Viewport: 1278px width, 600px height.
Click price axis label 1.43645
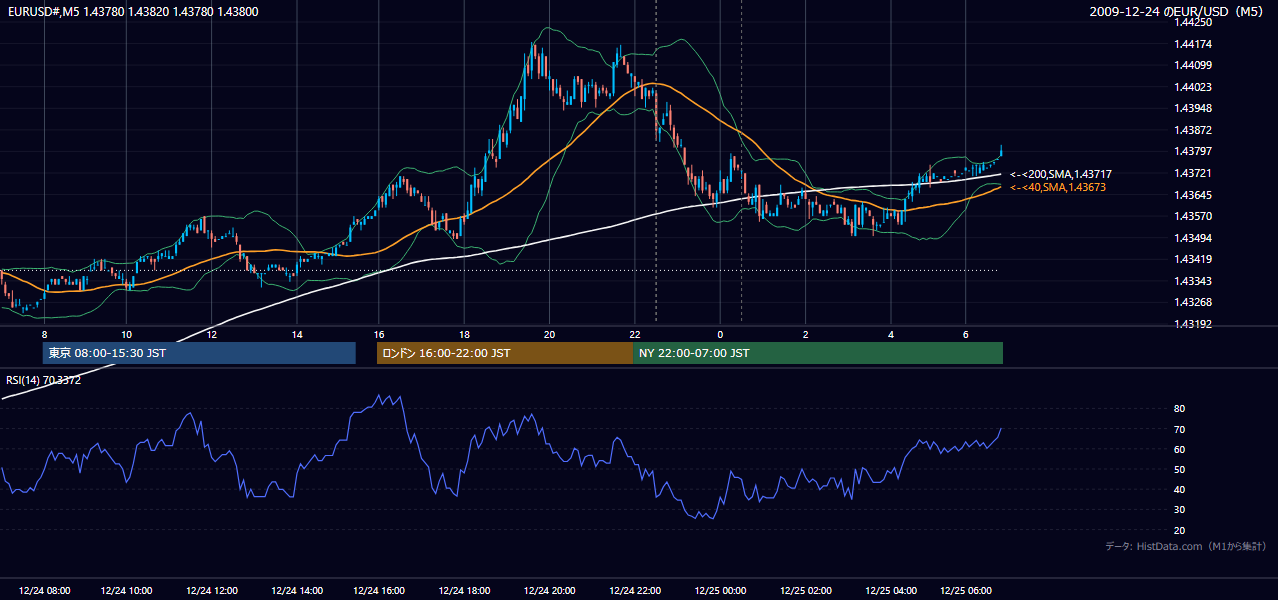pos(1192,194)
